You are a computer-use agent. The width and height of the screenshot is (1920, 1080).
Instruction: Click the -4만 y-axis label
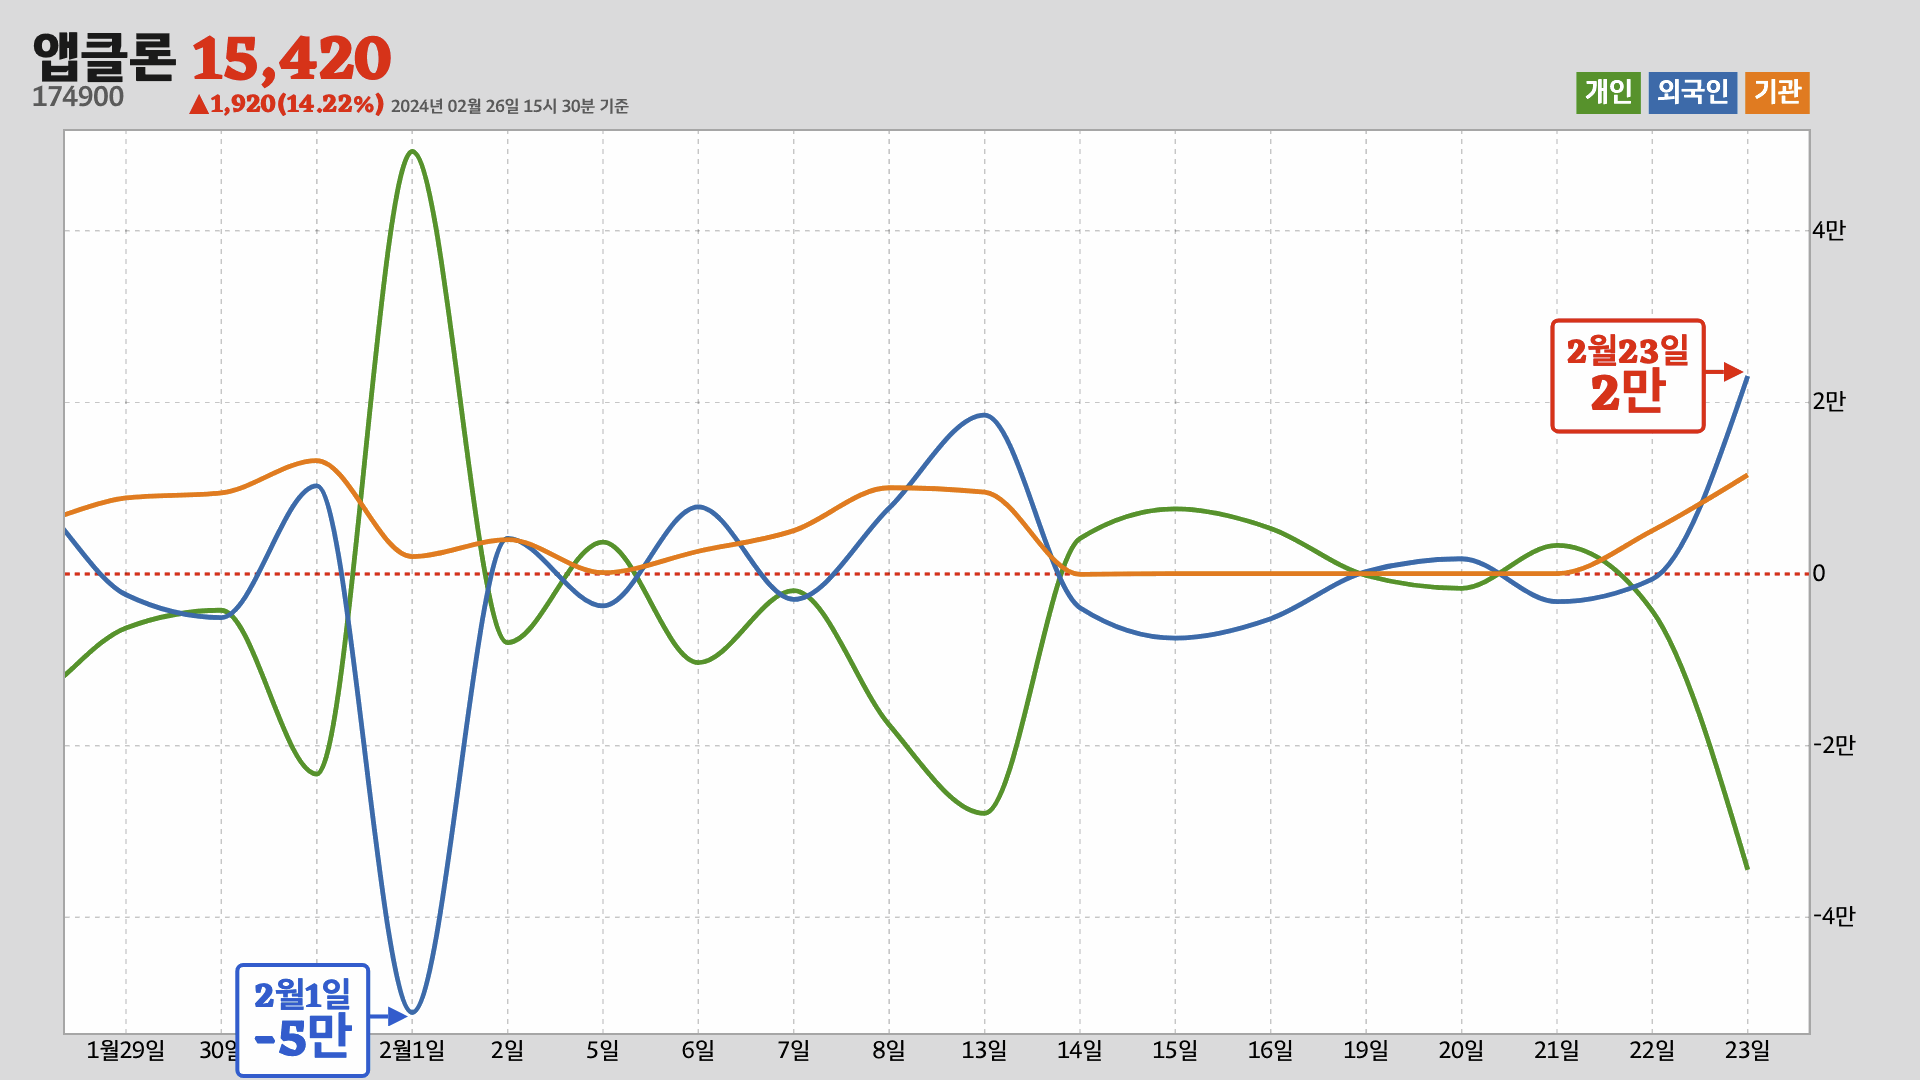coord(1834,917)
